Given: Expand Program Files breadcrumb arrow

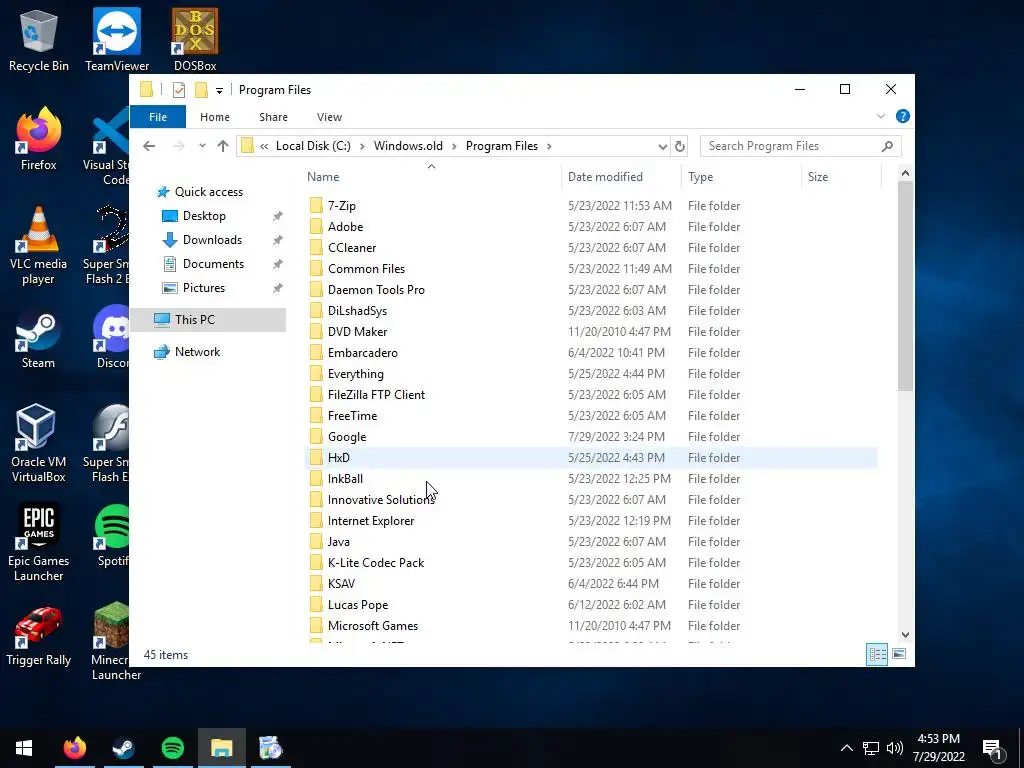Looking at the screenshot, I should point(549,146).
